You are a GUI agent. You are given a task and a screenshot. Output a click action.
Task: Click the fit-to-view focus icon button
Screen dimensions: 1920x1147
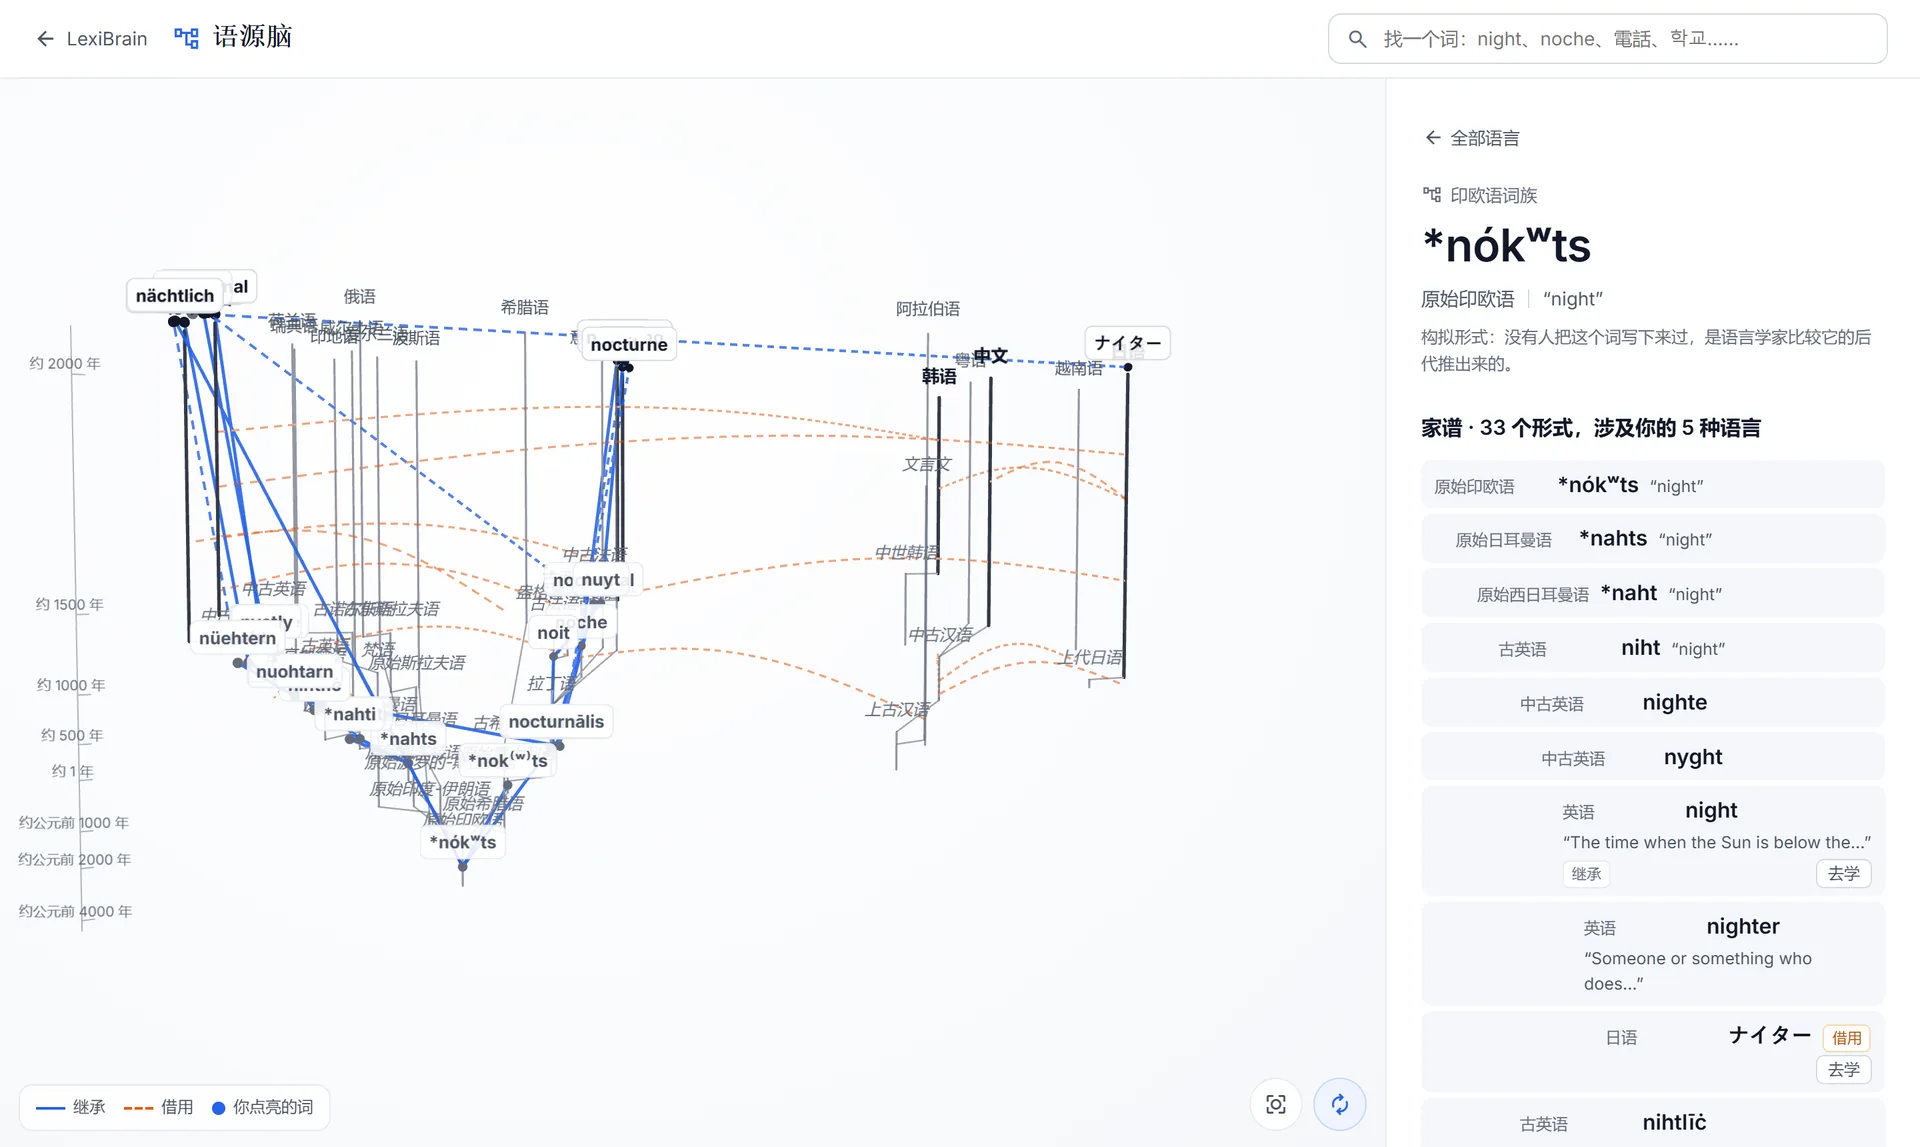point(1276,1104)
